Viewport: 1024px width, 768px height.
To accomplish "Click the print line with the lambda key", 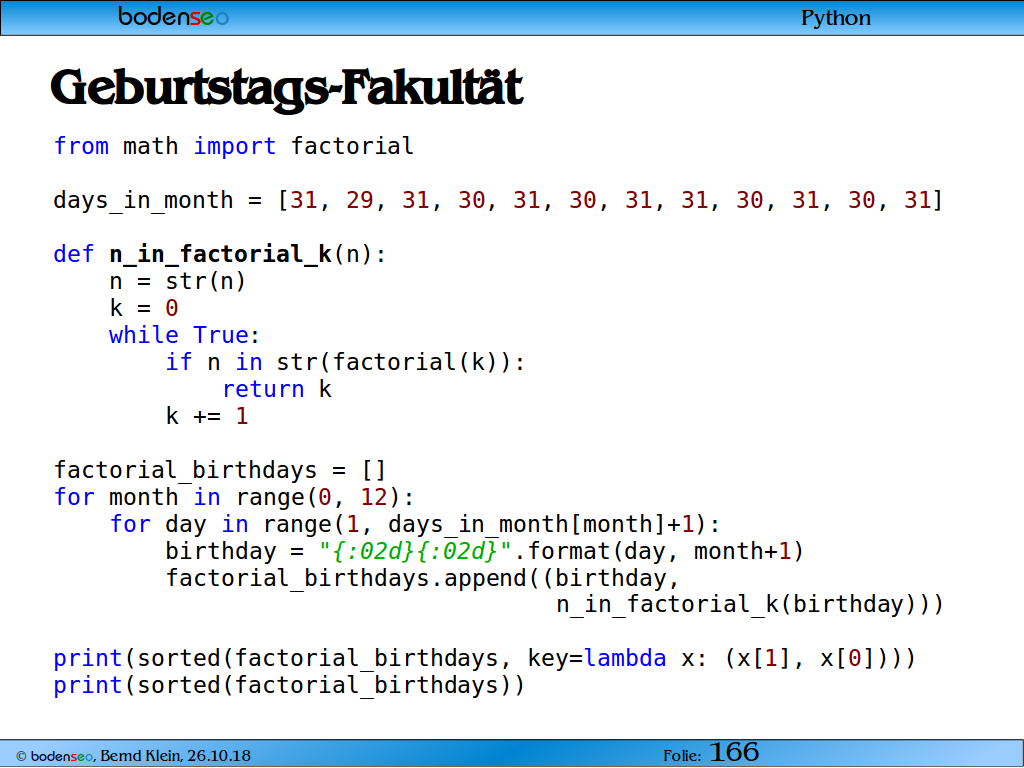I will [x=485, y=658].
